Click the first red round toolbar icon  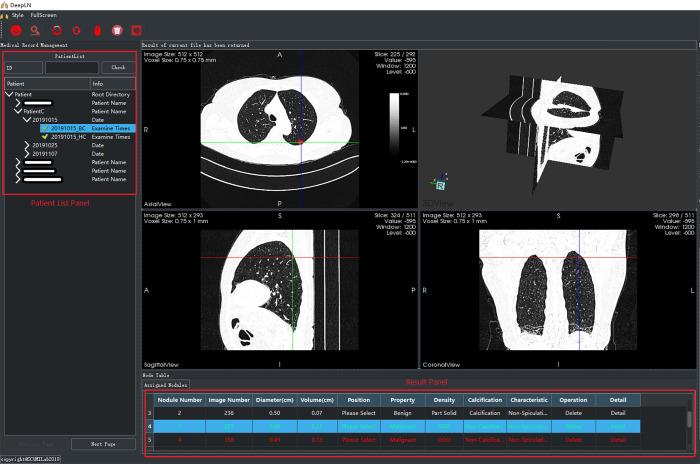tap(17, 32)
